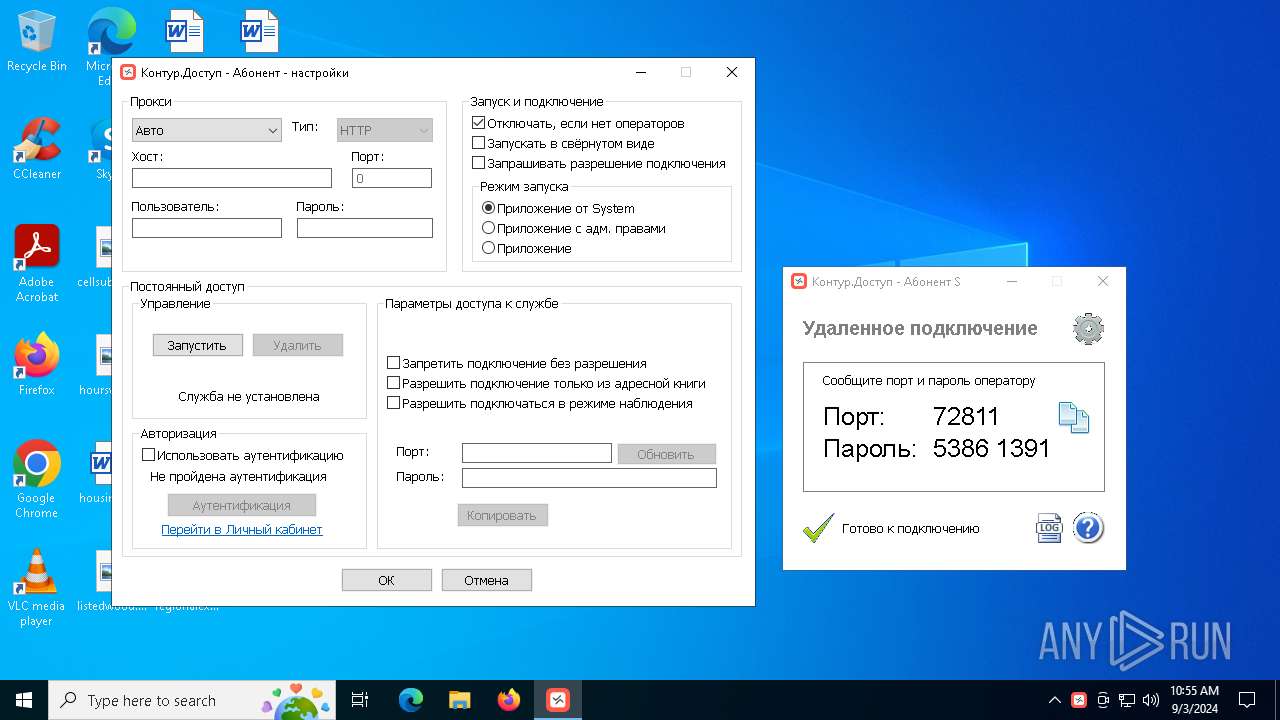
Task: Confirm settings with OK button
Action: click(386, 580)
